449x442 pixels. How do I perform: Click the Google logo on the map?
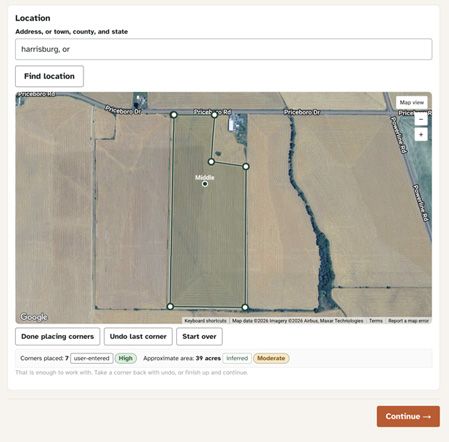point(34,317)
